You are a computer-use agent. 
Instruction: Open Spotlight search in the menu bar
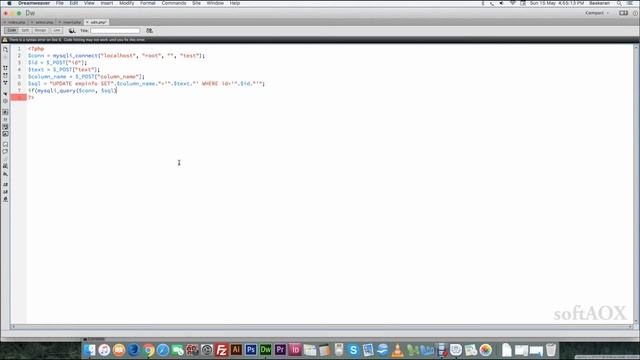point(619,3)
